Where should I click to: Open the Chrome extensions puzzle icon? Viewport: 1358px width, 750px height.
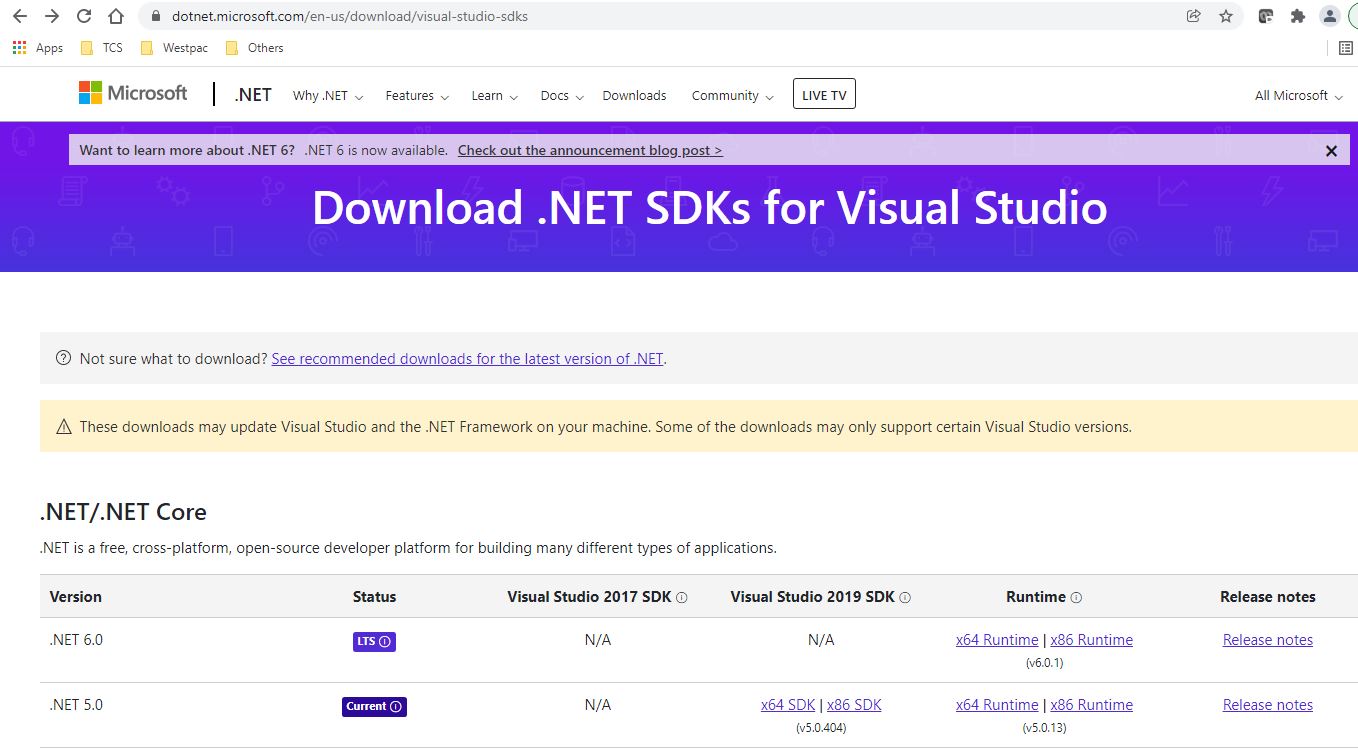1298,16
